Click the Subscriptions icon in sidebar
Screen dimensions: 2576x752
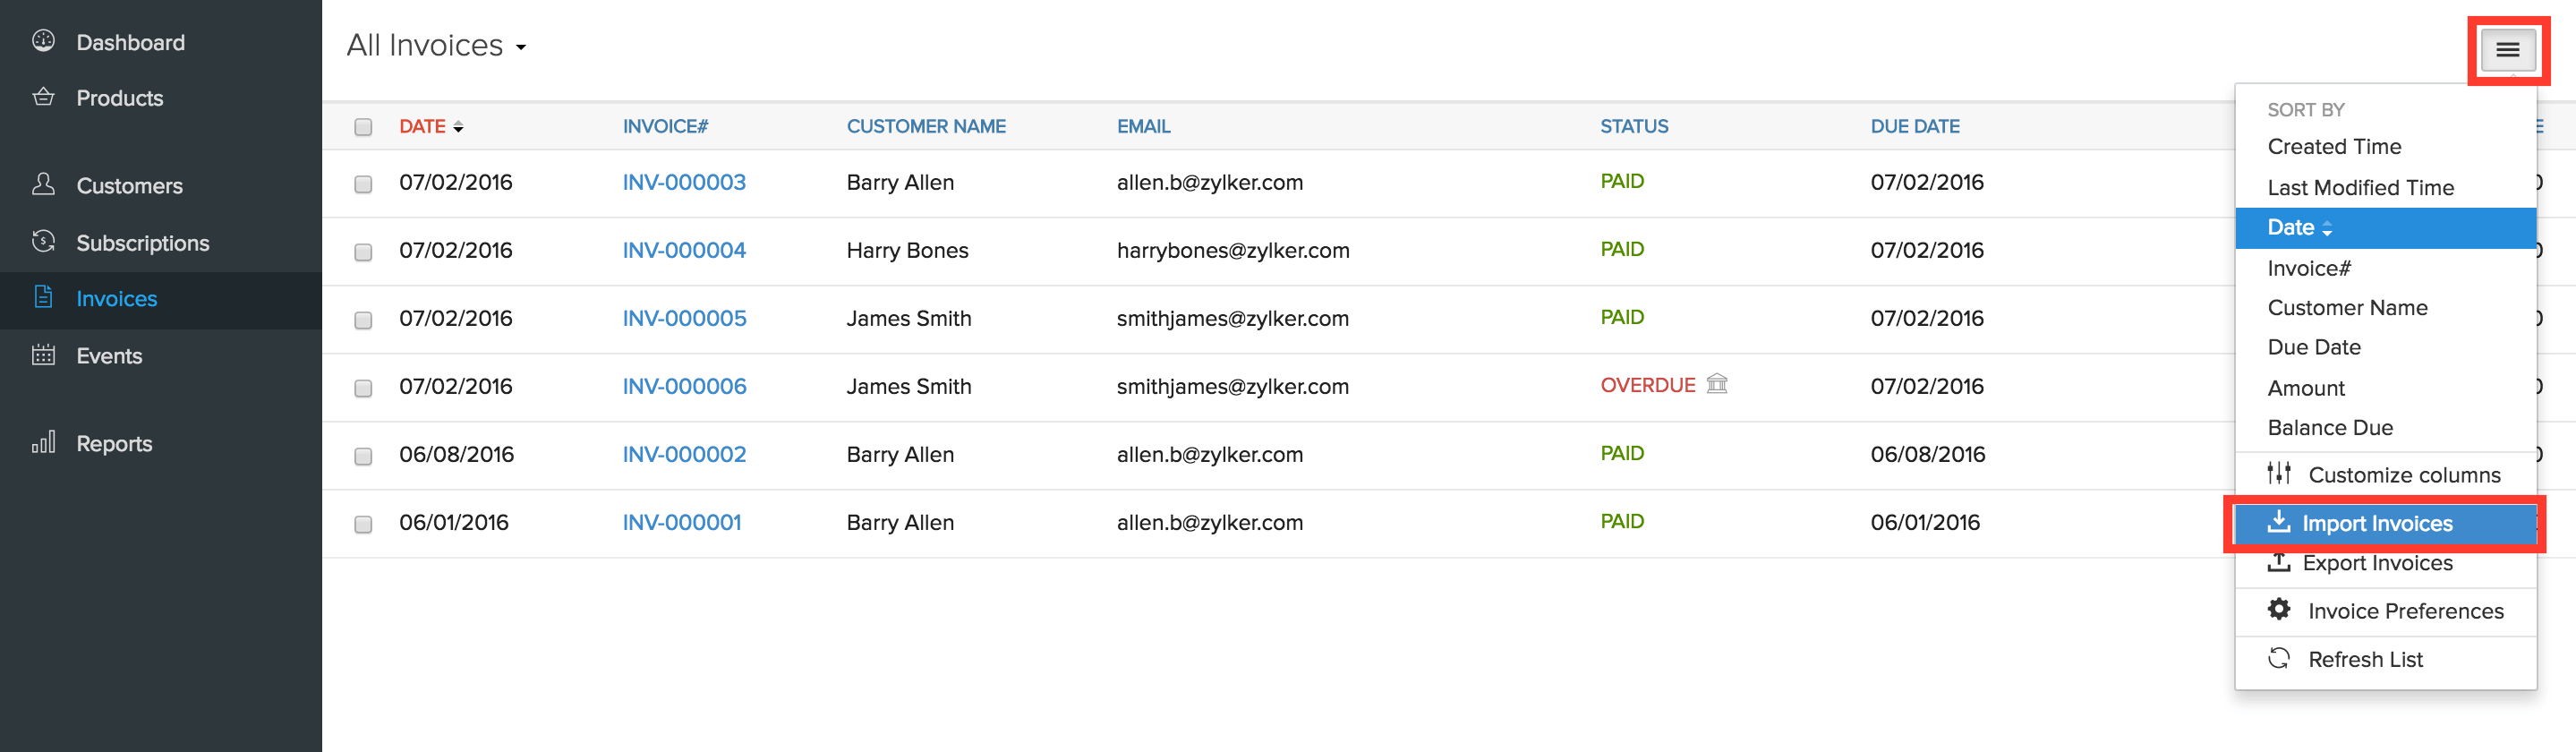coord(43,241)
